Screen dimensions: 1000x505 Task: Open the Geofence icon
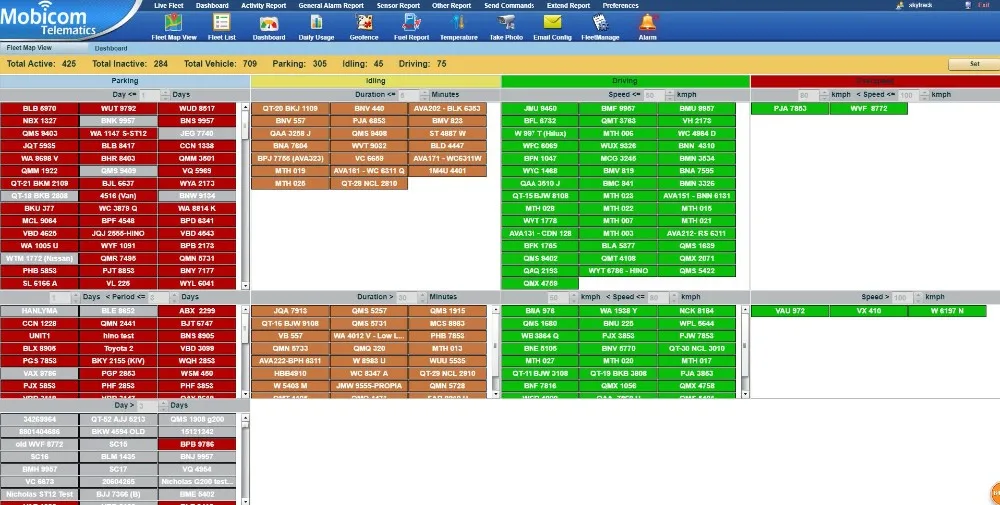364,27
